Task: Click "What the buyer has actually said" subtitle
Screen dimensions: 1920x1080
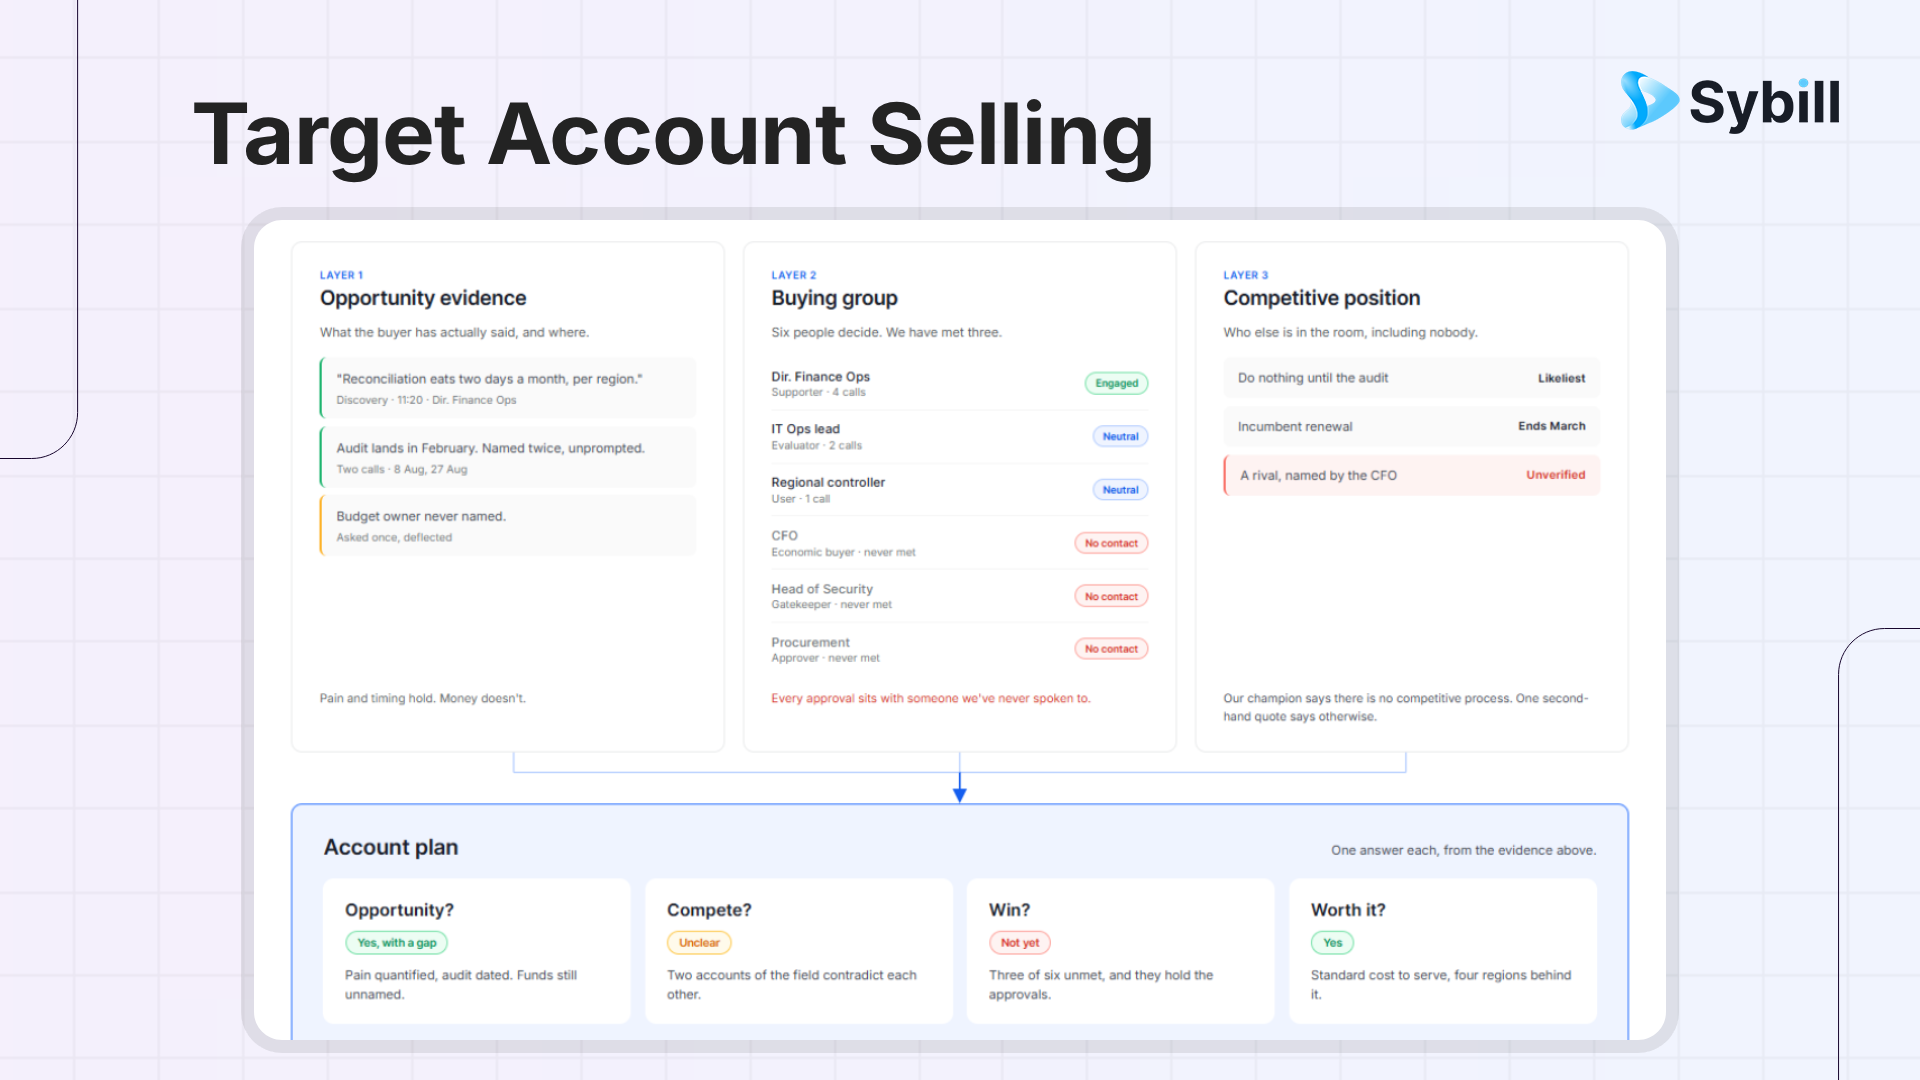Action: (454, 332)
